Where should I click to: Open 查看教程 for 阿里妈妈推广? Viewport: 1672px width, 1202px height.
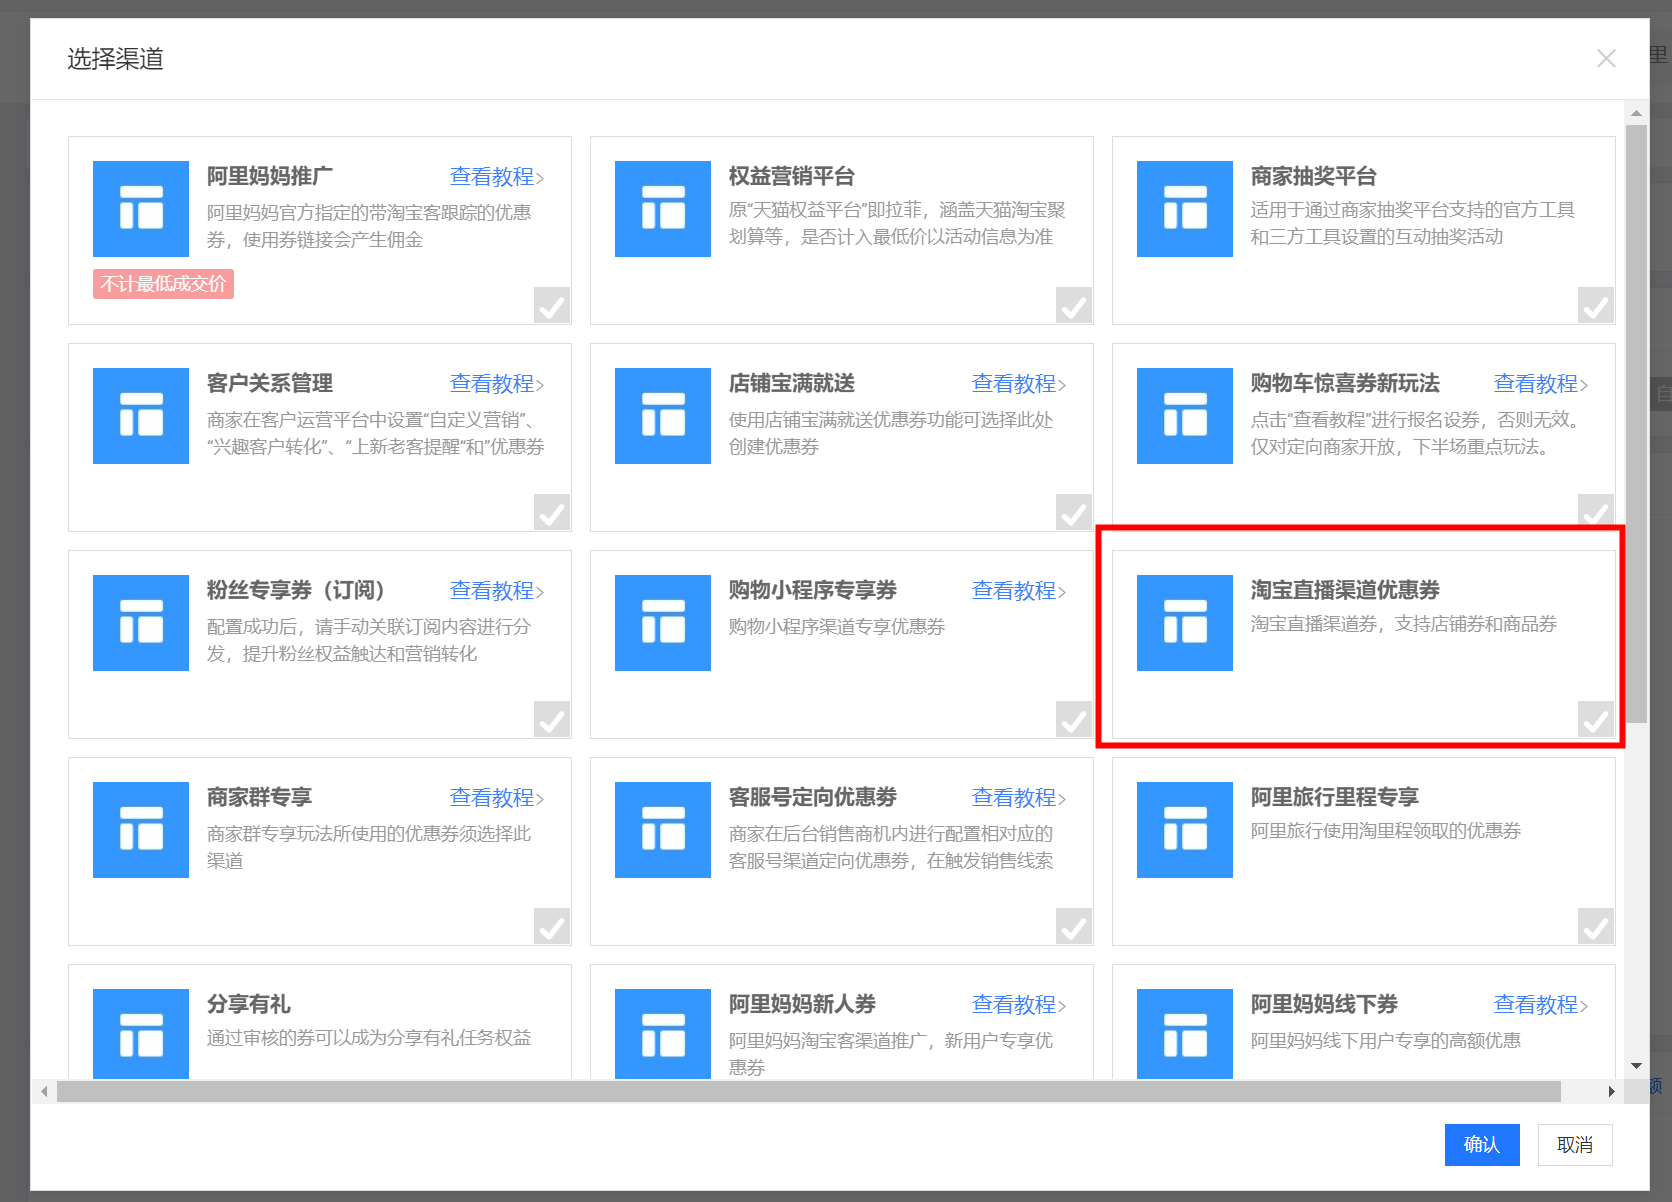(x=497, y=177)
